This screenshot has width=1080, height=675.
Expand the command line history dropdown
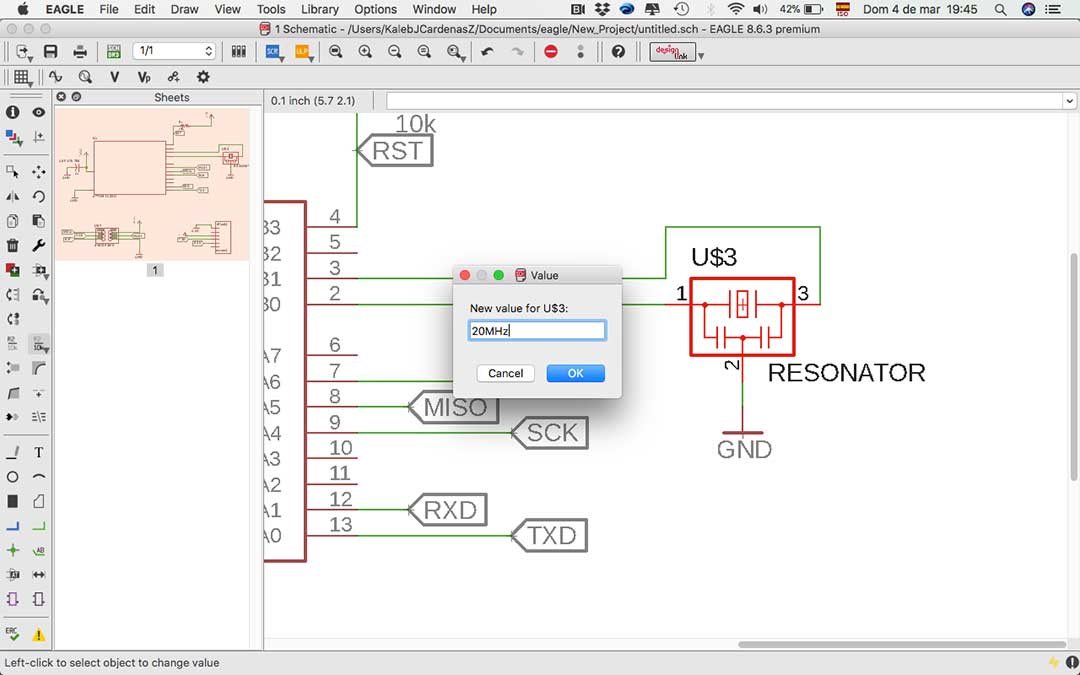pyautogui.click(x=1069, y=101)
